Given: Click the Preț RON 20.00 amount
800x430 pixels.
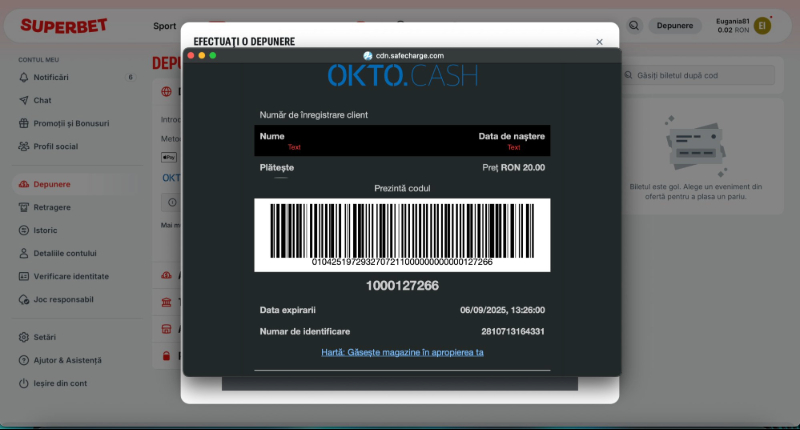Looking at the screenshot, I should (513, 167).
